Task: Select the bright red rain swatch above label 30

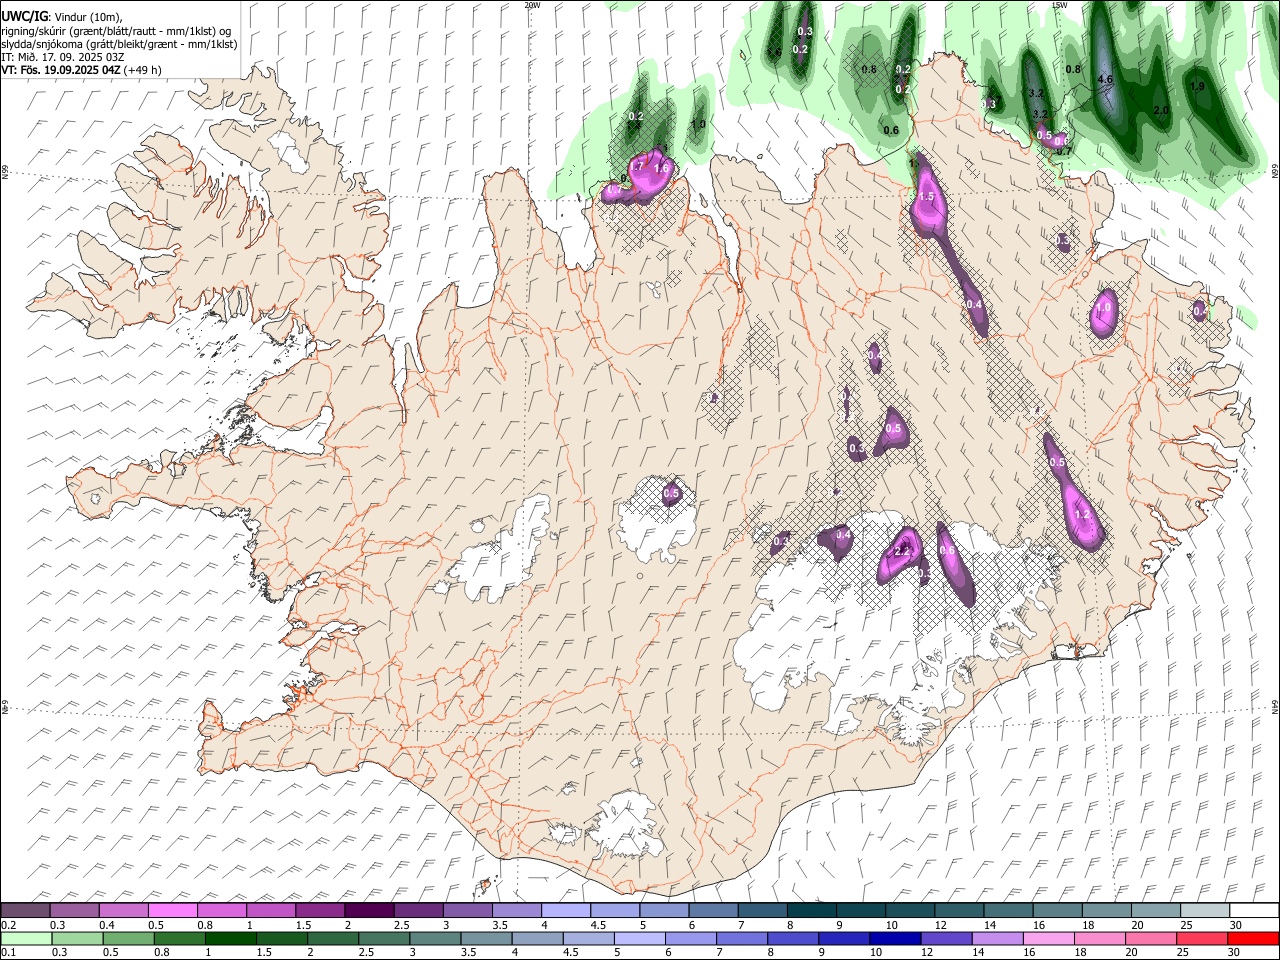Action: pos(1251,938)
